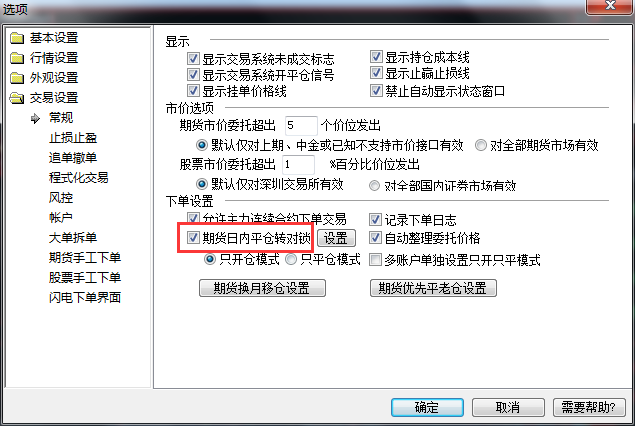Confirm with the 确定 button
This screenshot has width=635, height=426.
coord(427,407)
